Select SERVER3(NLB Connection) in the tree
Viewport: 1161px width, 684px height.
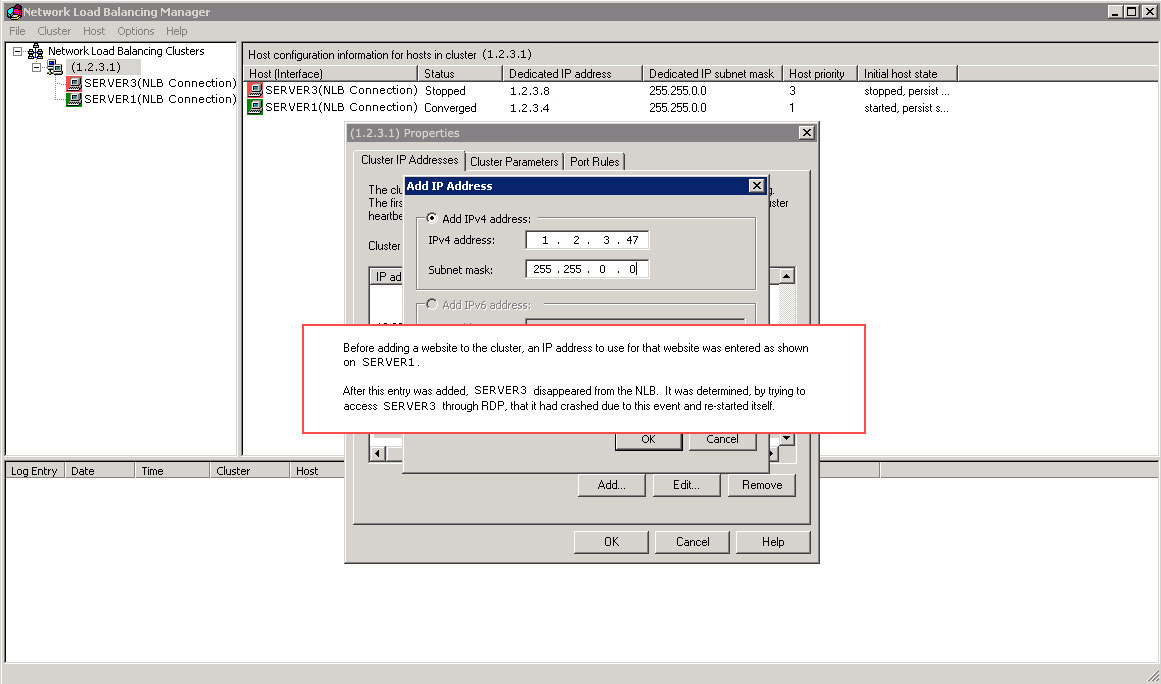tap(160, 83)
